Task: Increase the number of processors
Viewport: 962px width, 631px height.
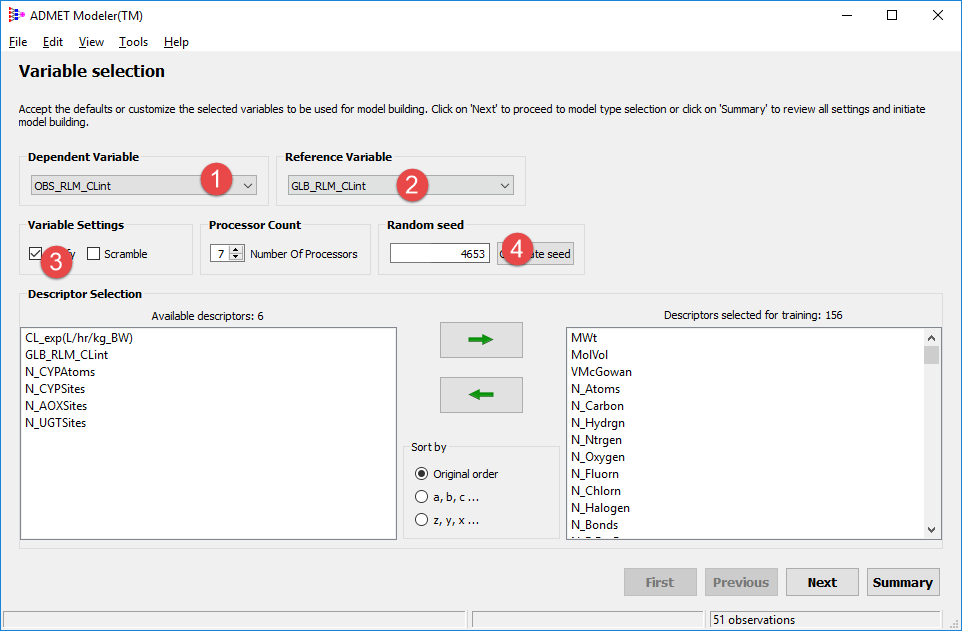Action: coord(237,249)
